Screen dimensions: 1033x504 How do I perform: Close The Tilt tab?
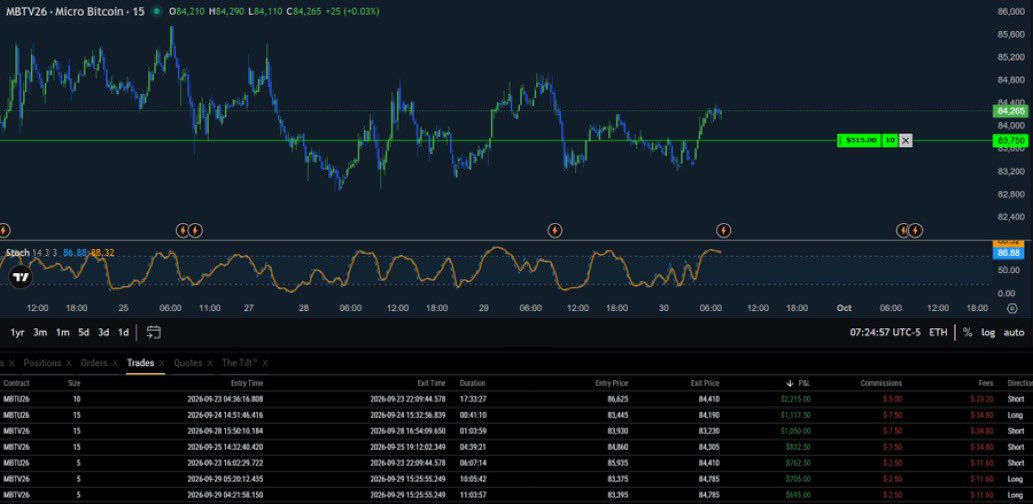click(265, 363)
